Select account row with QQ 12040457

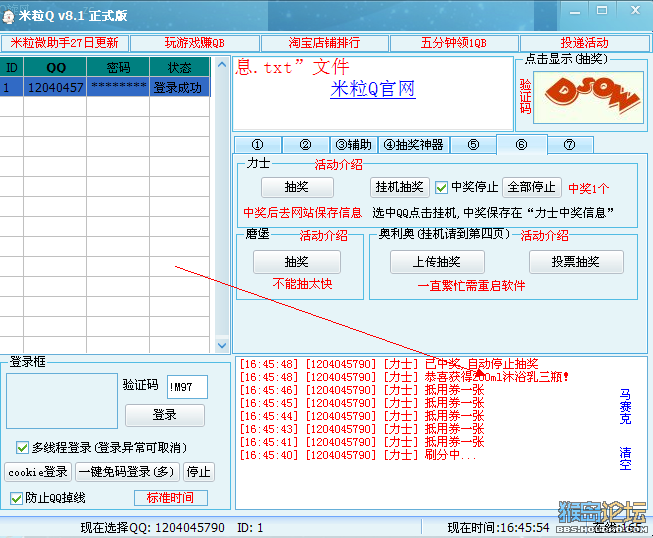coord(105,87)
